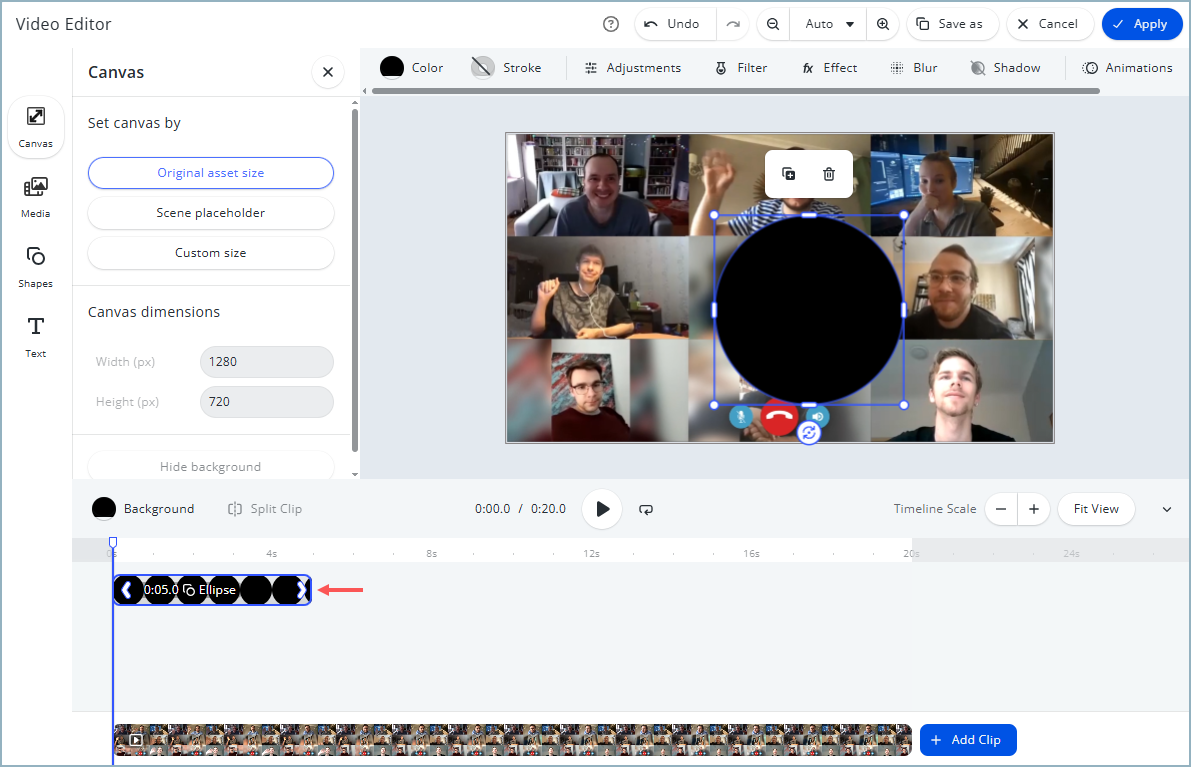1191x767 pixels.
Task: Duplicate the selected ellipse shape
Action: point(789,174)
